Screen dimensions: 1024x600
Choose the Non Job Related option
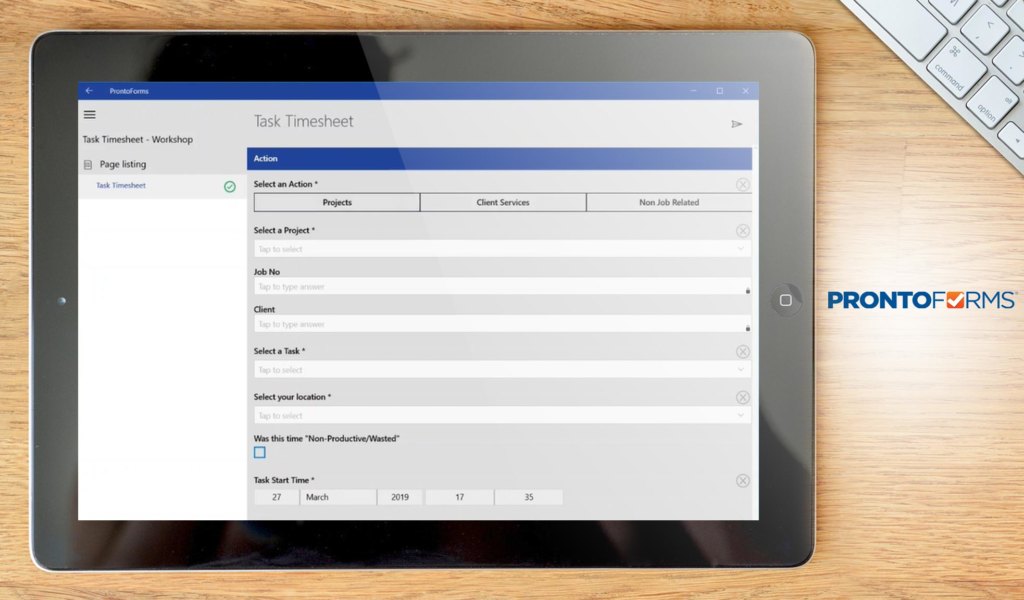click(668, 202)
